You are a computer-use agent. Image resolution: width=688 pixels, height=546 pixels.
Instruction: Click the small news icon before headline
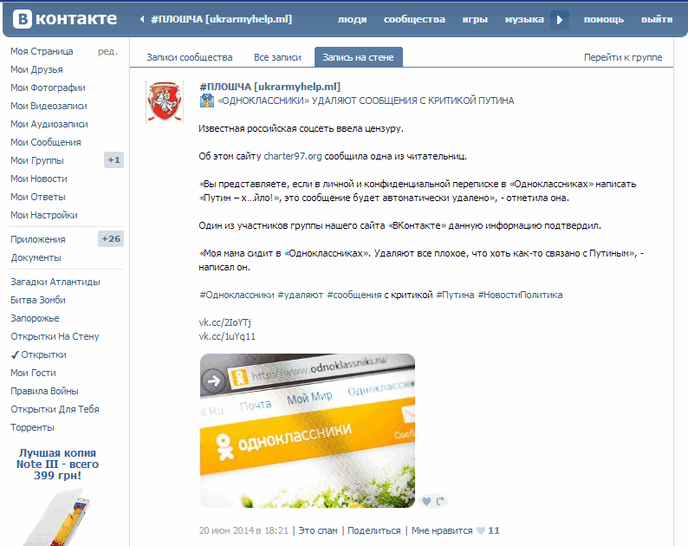point(207,101)
